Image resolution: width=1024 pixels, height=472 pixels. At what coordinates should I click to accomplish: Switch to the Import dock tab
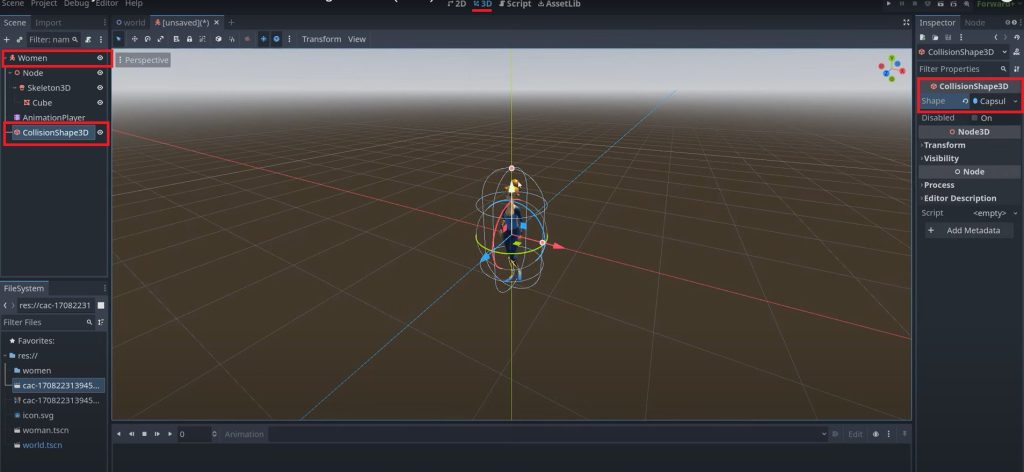[48, 22]
